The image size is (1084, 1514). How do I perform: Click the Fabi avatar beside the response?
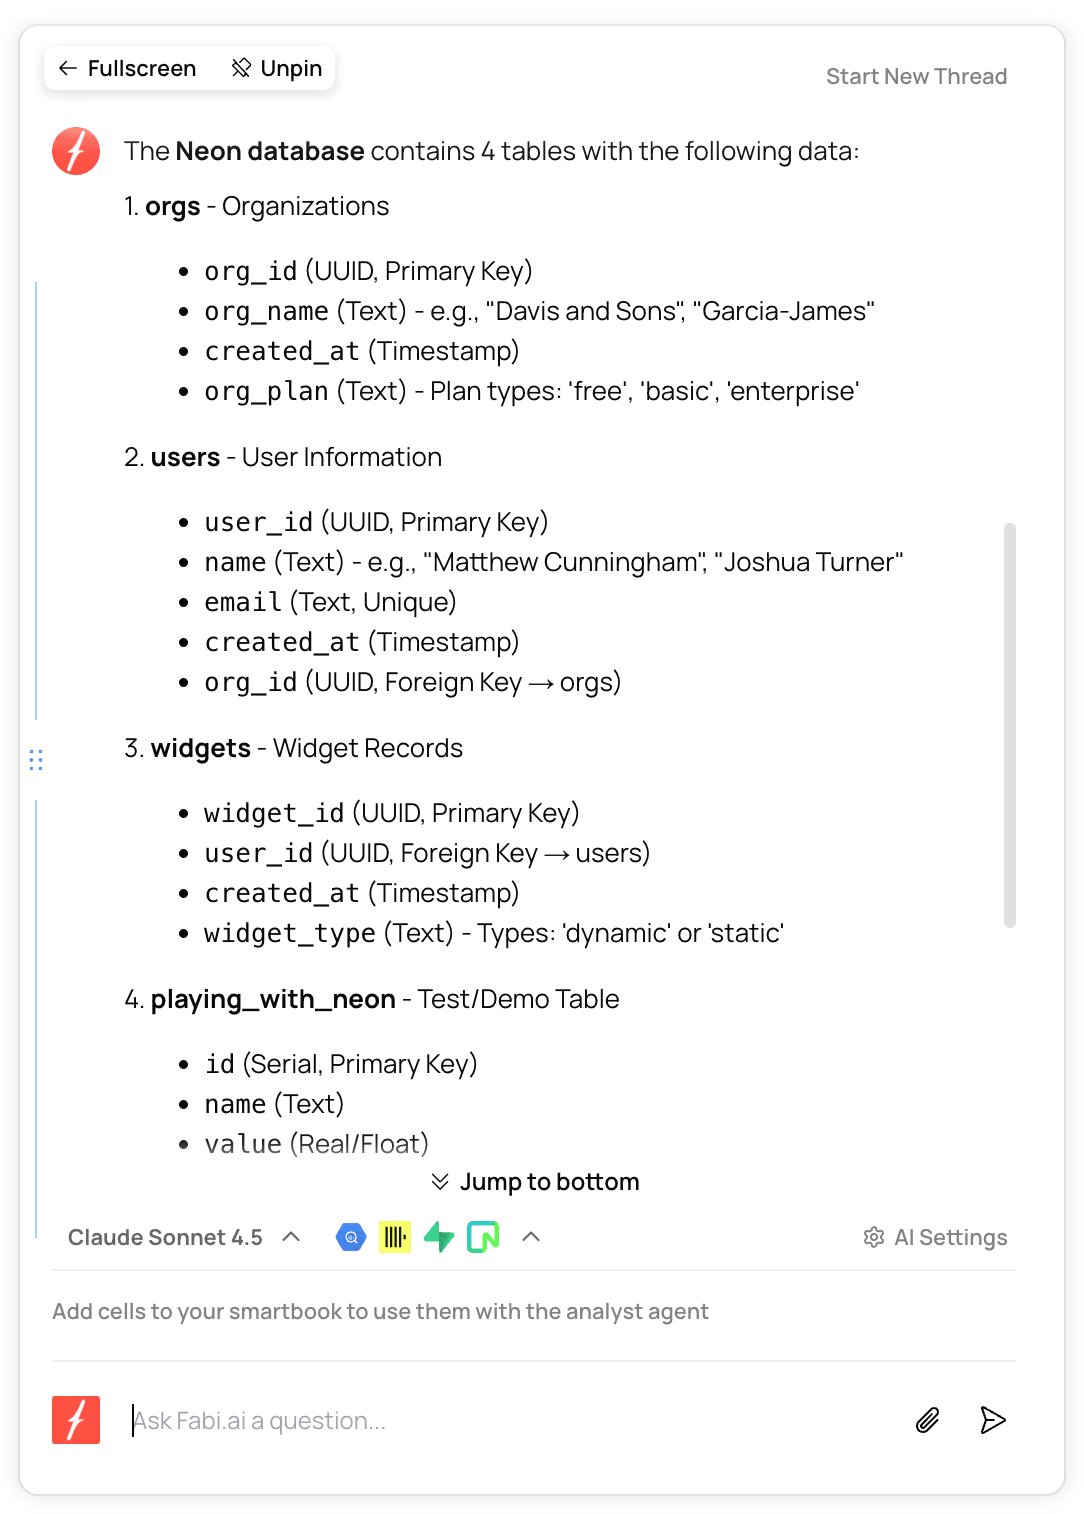pos(76,151)
